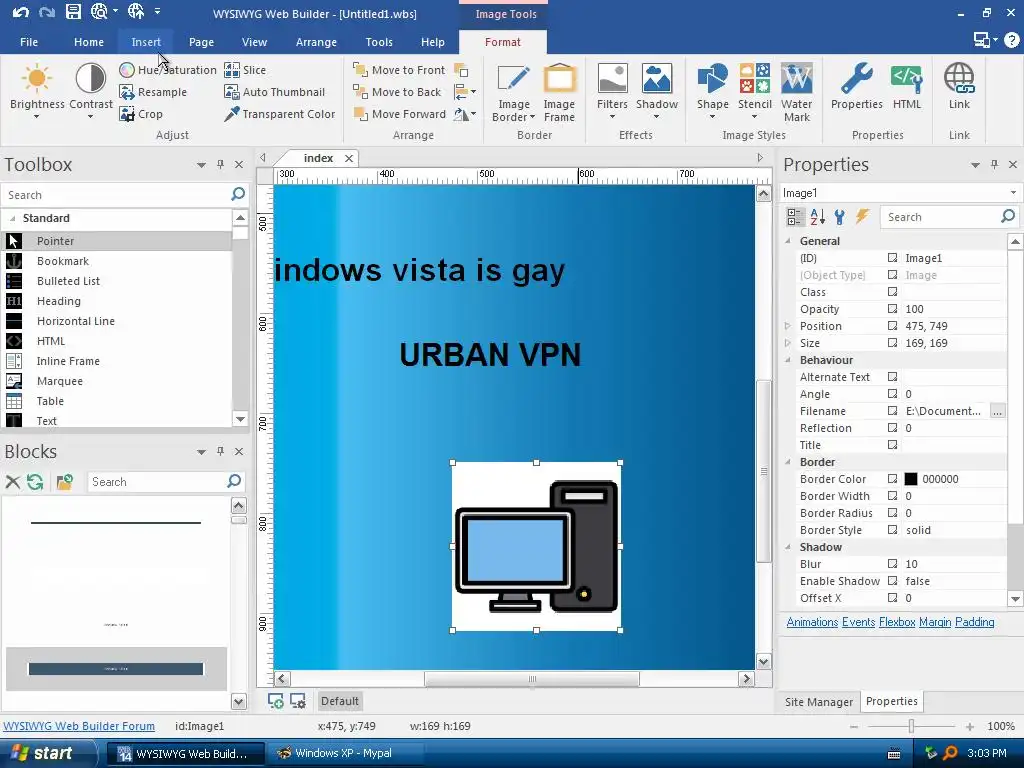Viewport: 1024px width, 768px height.
Task: Adjust the zoom slider handle
Action: tap(911, 726)
